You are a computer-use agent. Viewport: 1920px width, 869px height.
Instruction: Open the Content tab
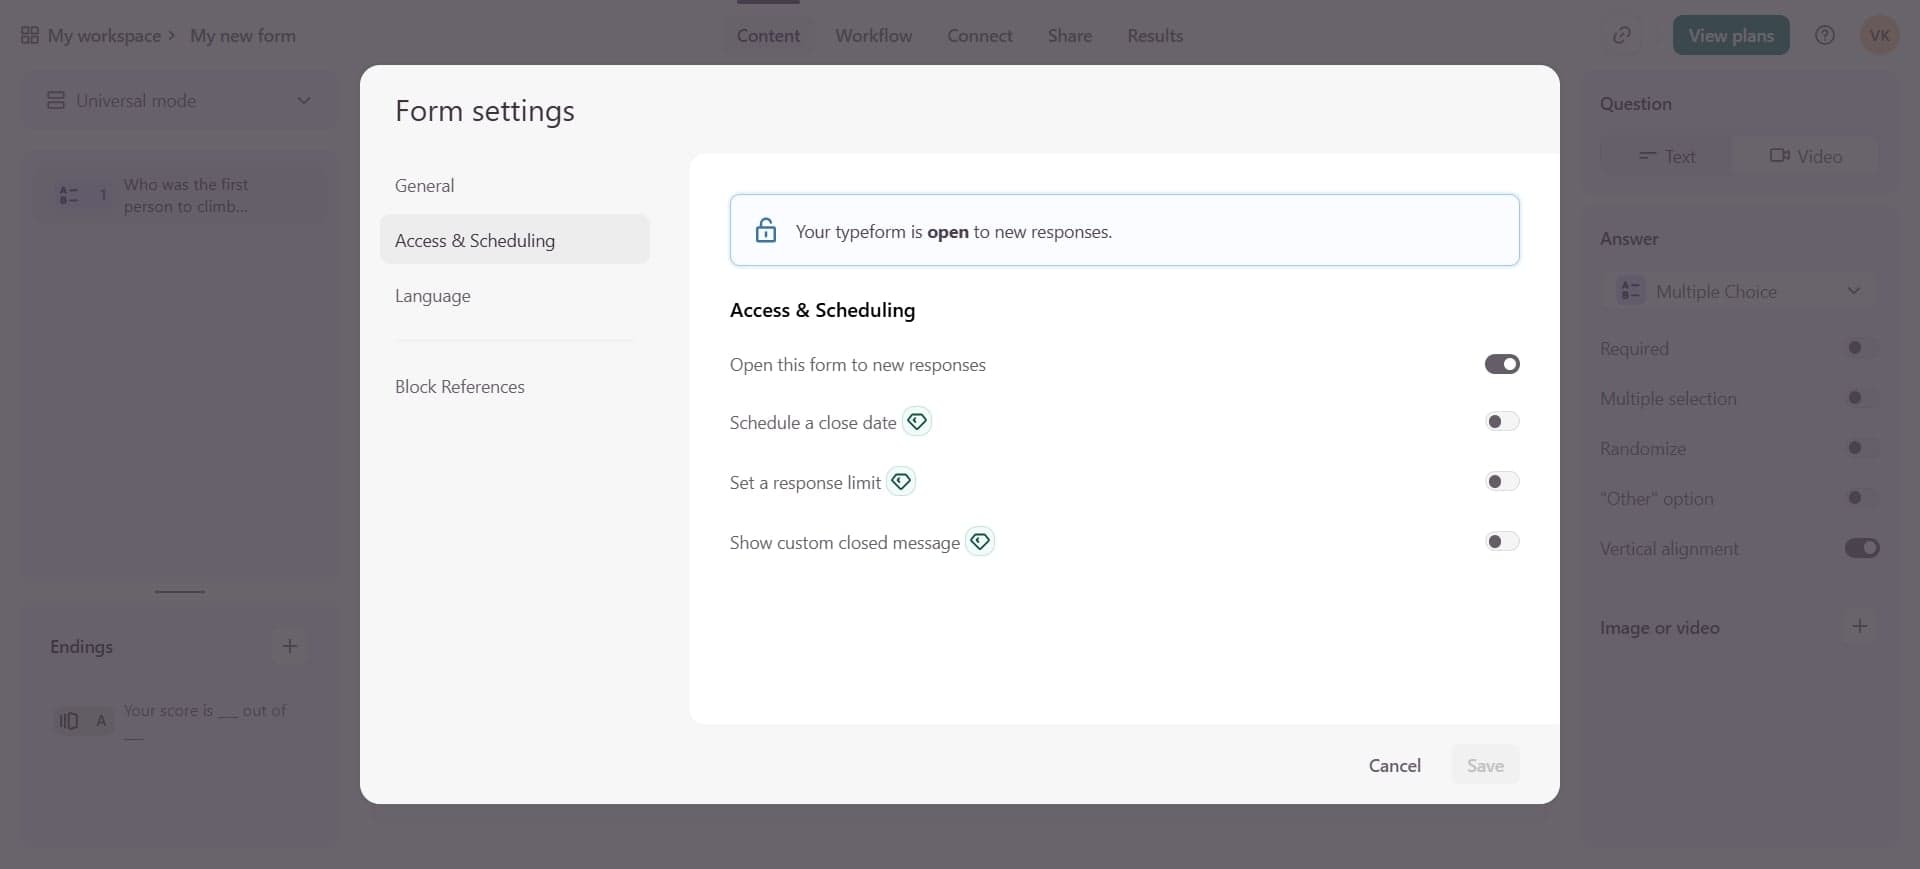(x=768, y=35)
